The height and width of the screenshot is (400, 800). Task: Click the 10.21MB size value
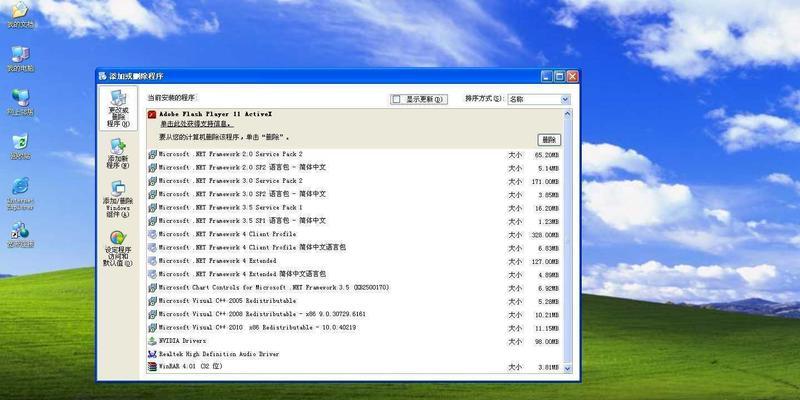pos(546,315)
